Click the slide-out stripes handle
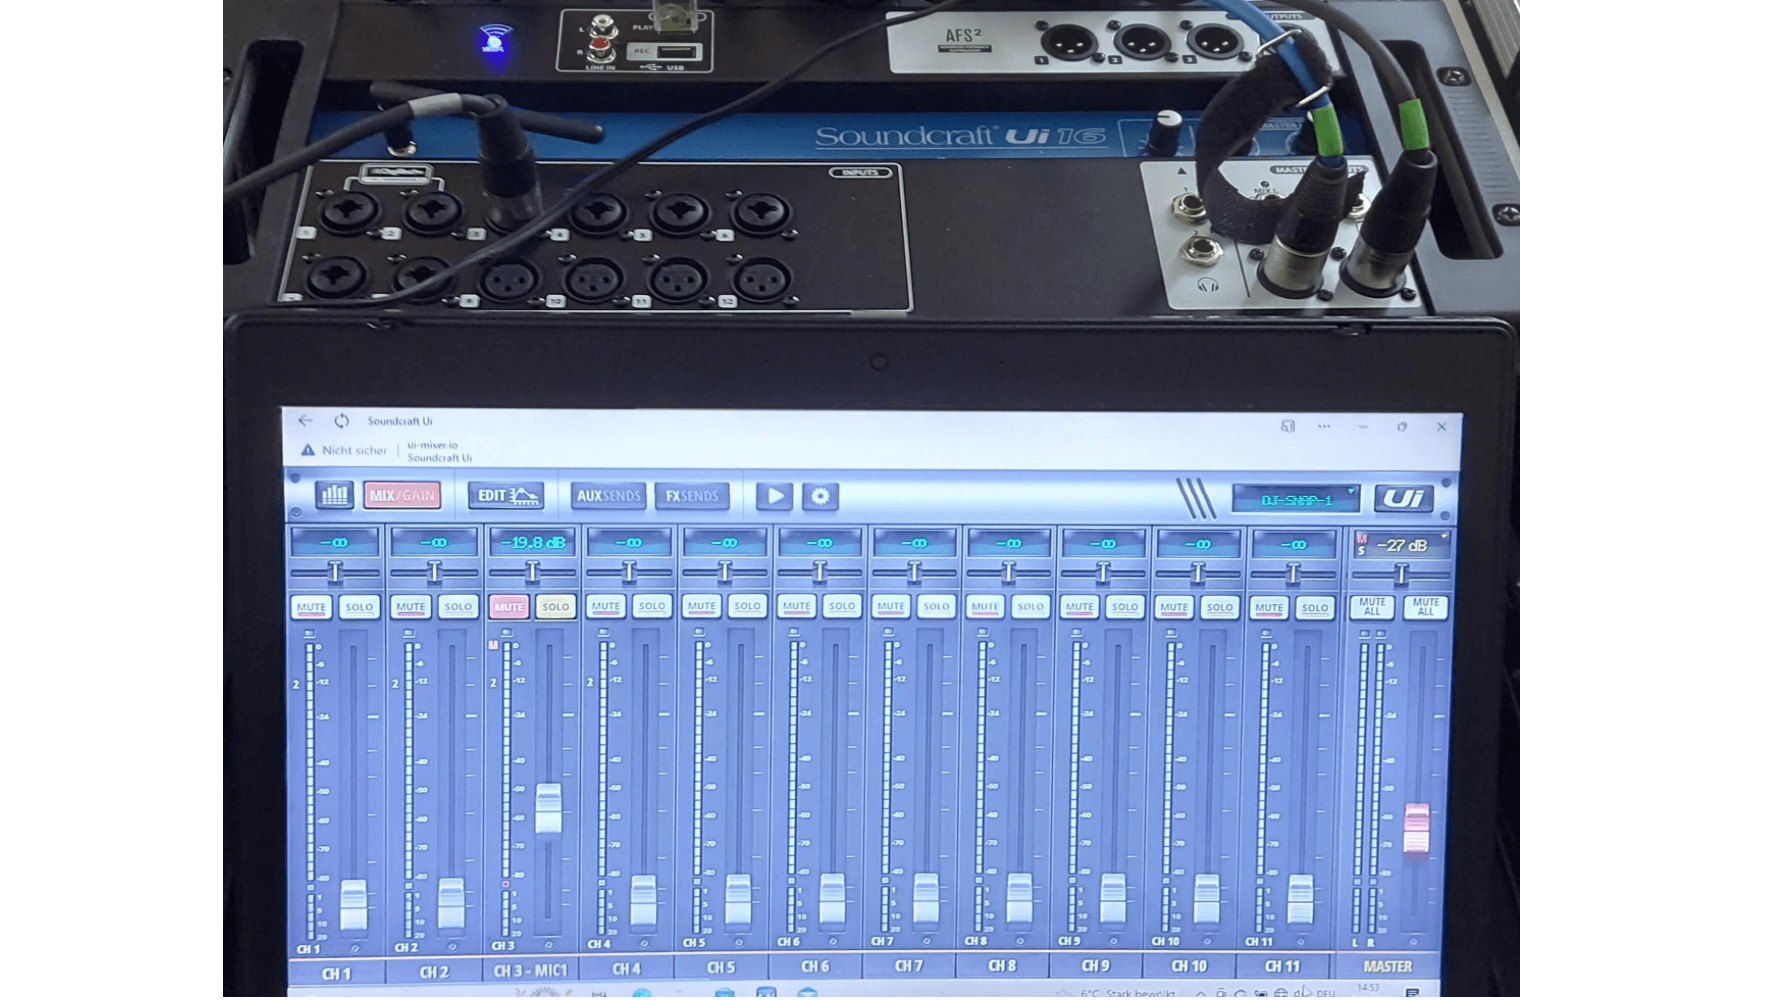Image resolution: width=1786 pixels, height=1000 pixels. pyautogui.click(x=1195, y=498)
